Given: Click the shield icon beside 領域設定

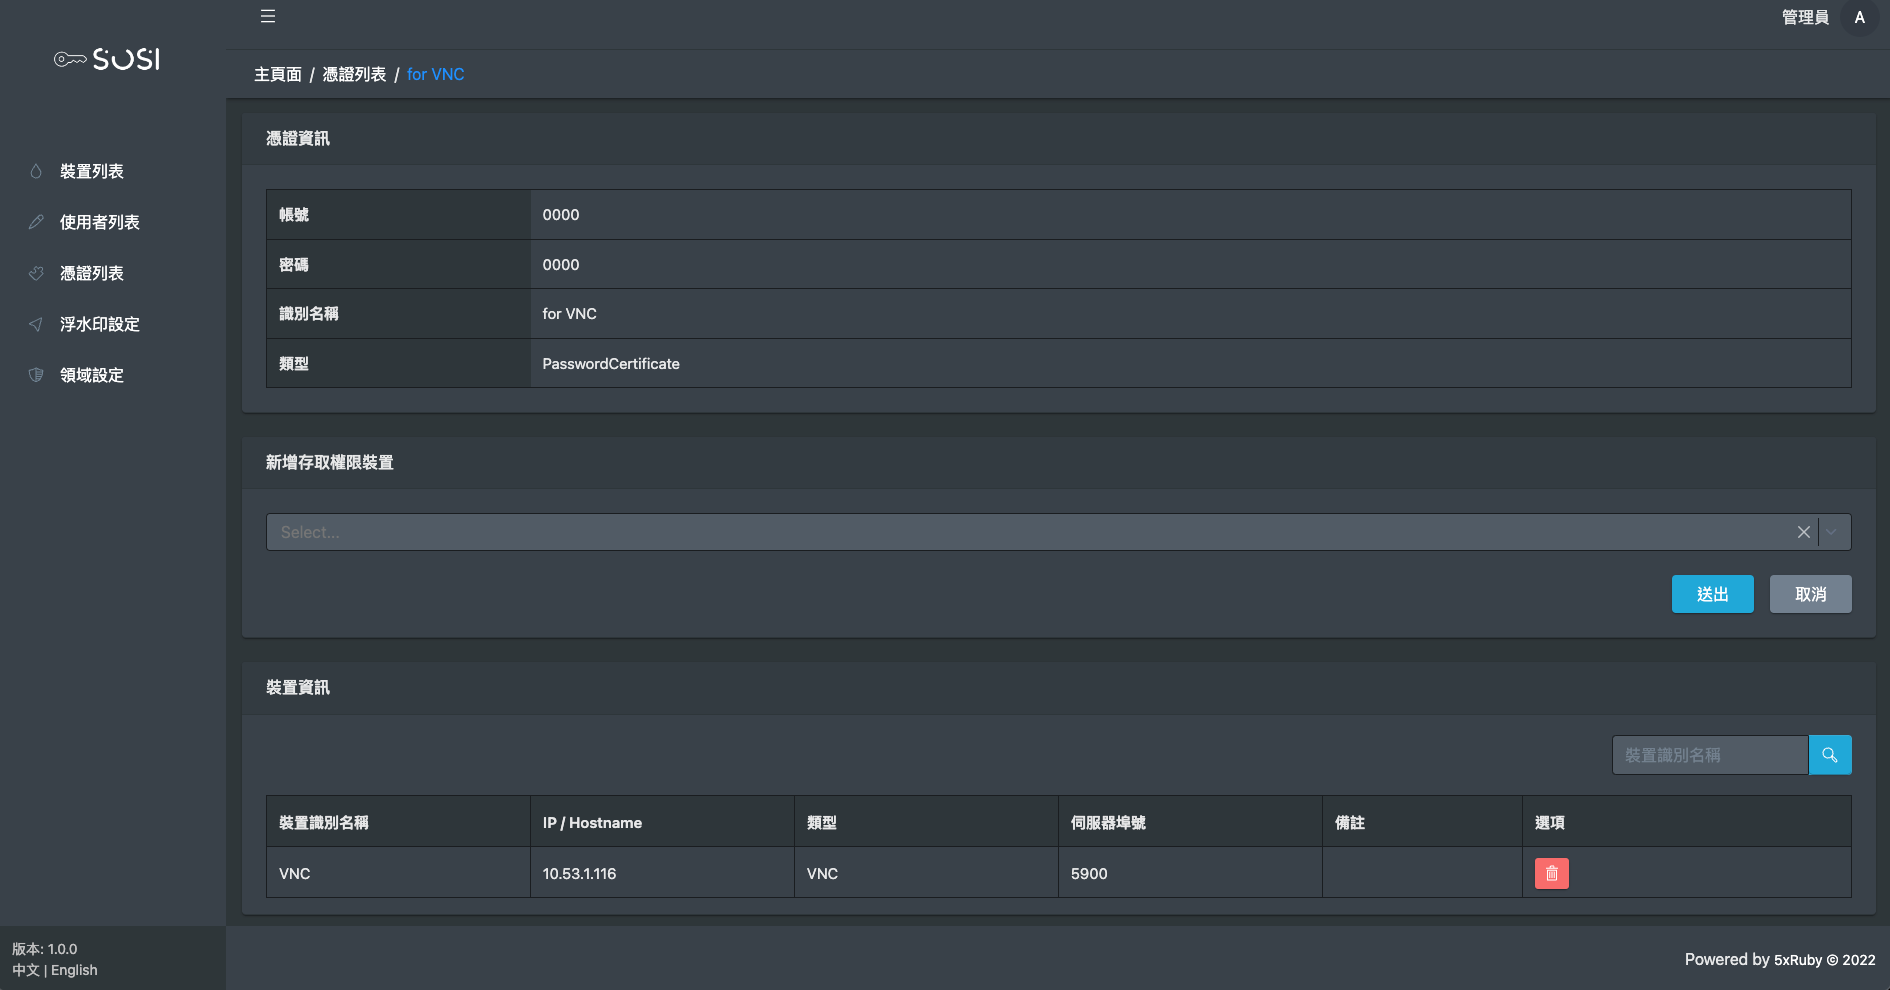Looking at the screenshot, I should click(x=36, y=375).
